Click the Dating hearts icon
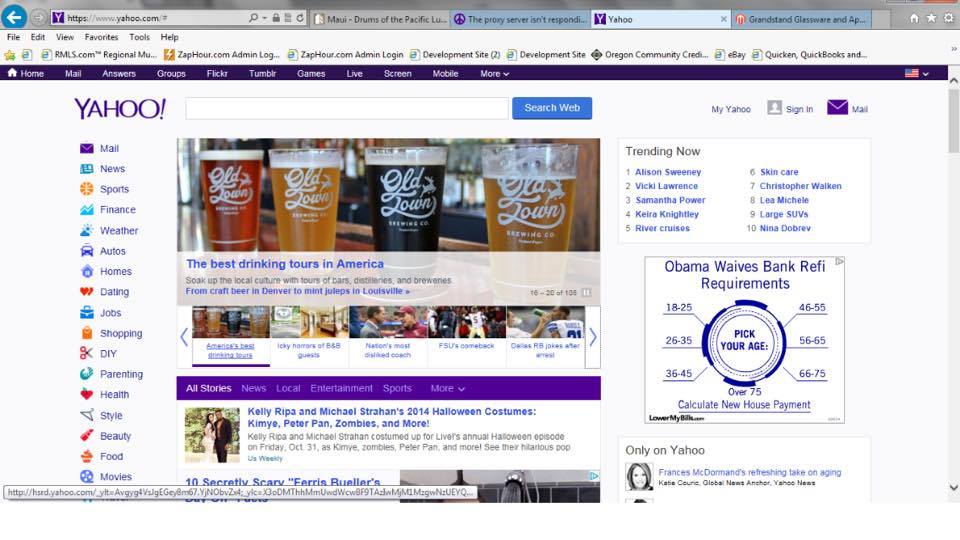This screenshot has width=960, height=540. pyautogui.click(x=86, y=291)
